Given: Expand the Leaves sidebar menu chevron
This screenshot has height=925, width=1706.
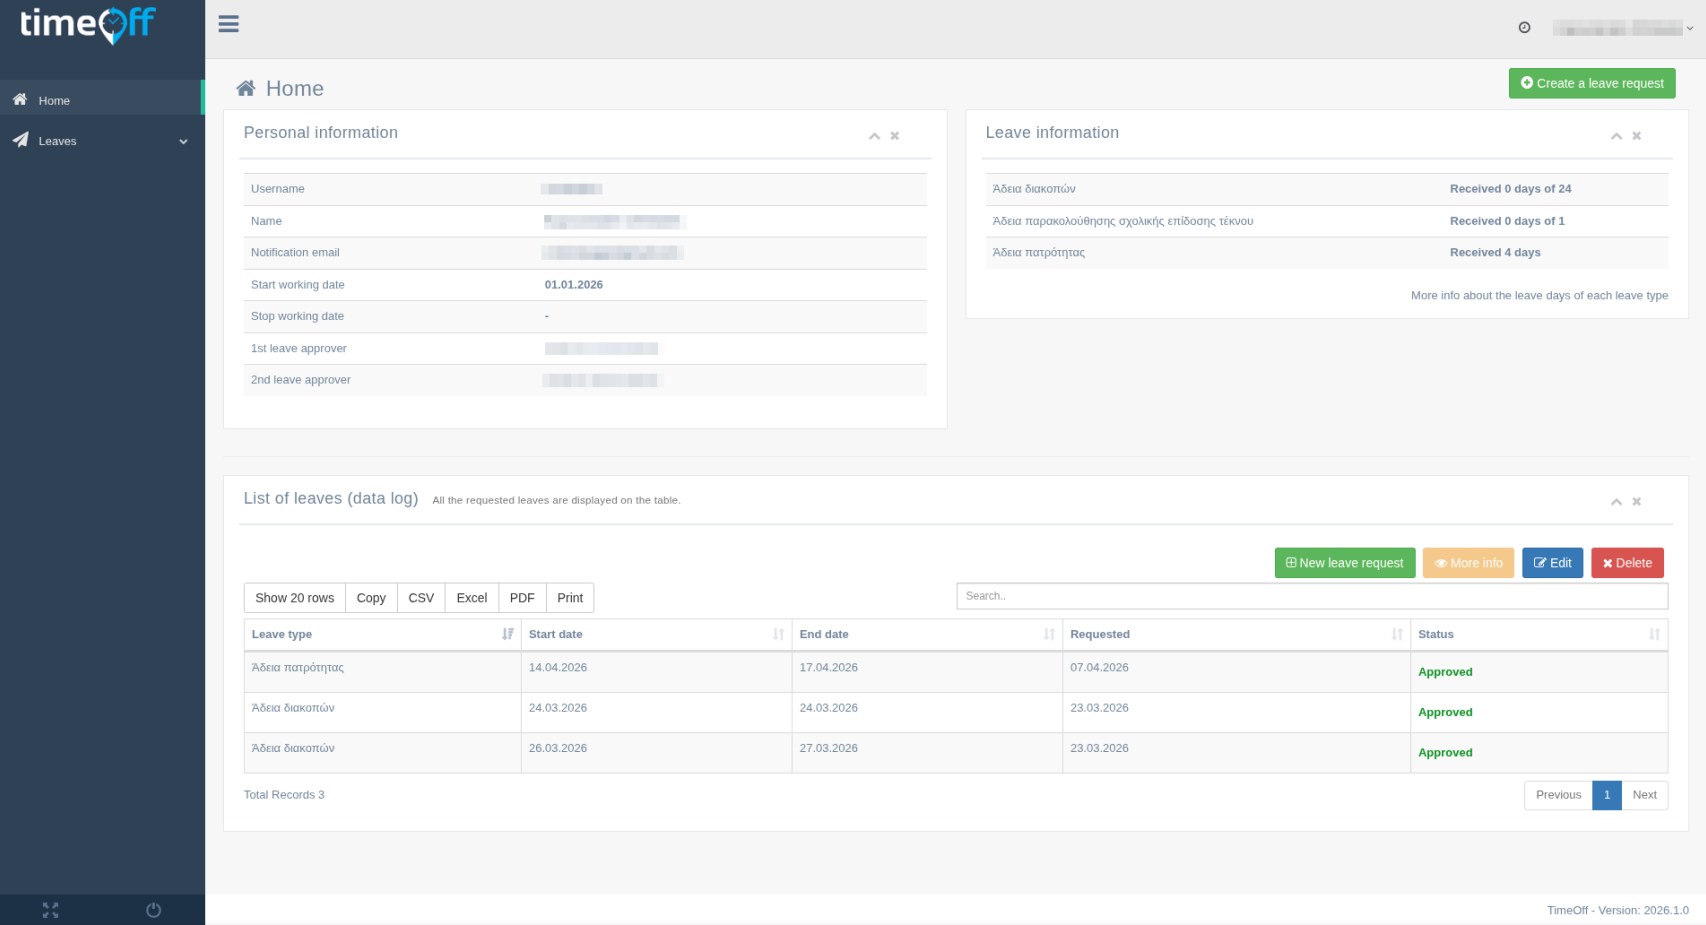Looking at the screenshot, I should click(x=182, y=141).
